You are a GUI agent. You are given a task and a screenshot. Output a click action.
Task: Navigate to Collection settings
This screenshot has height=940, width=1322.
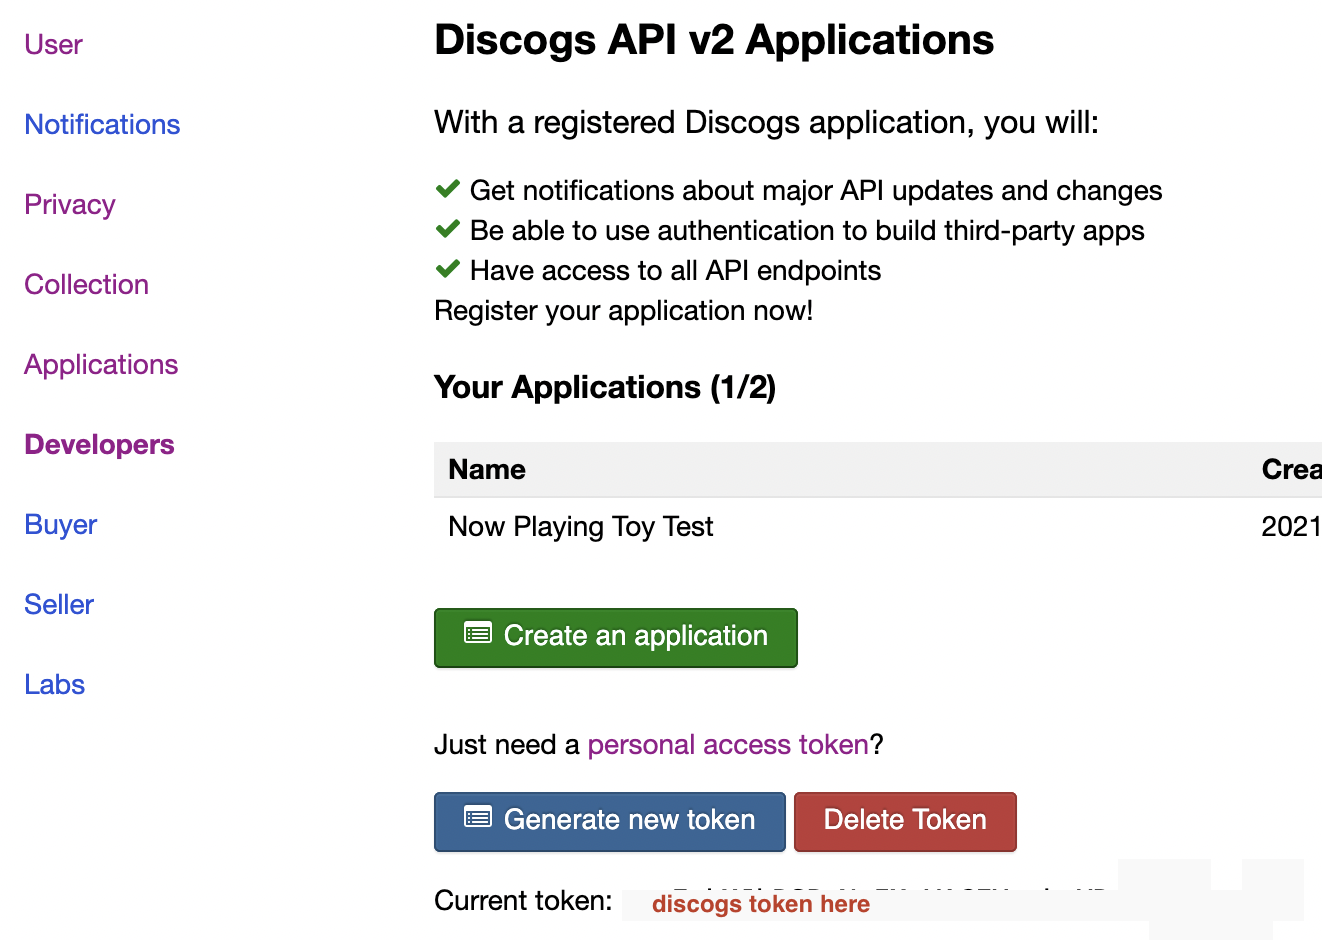tap(87, 285)
